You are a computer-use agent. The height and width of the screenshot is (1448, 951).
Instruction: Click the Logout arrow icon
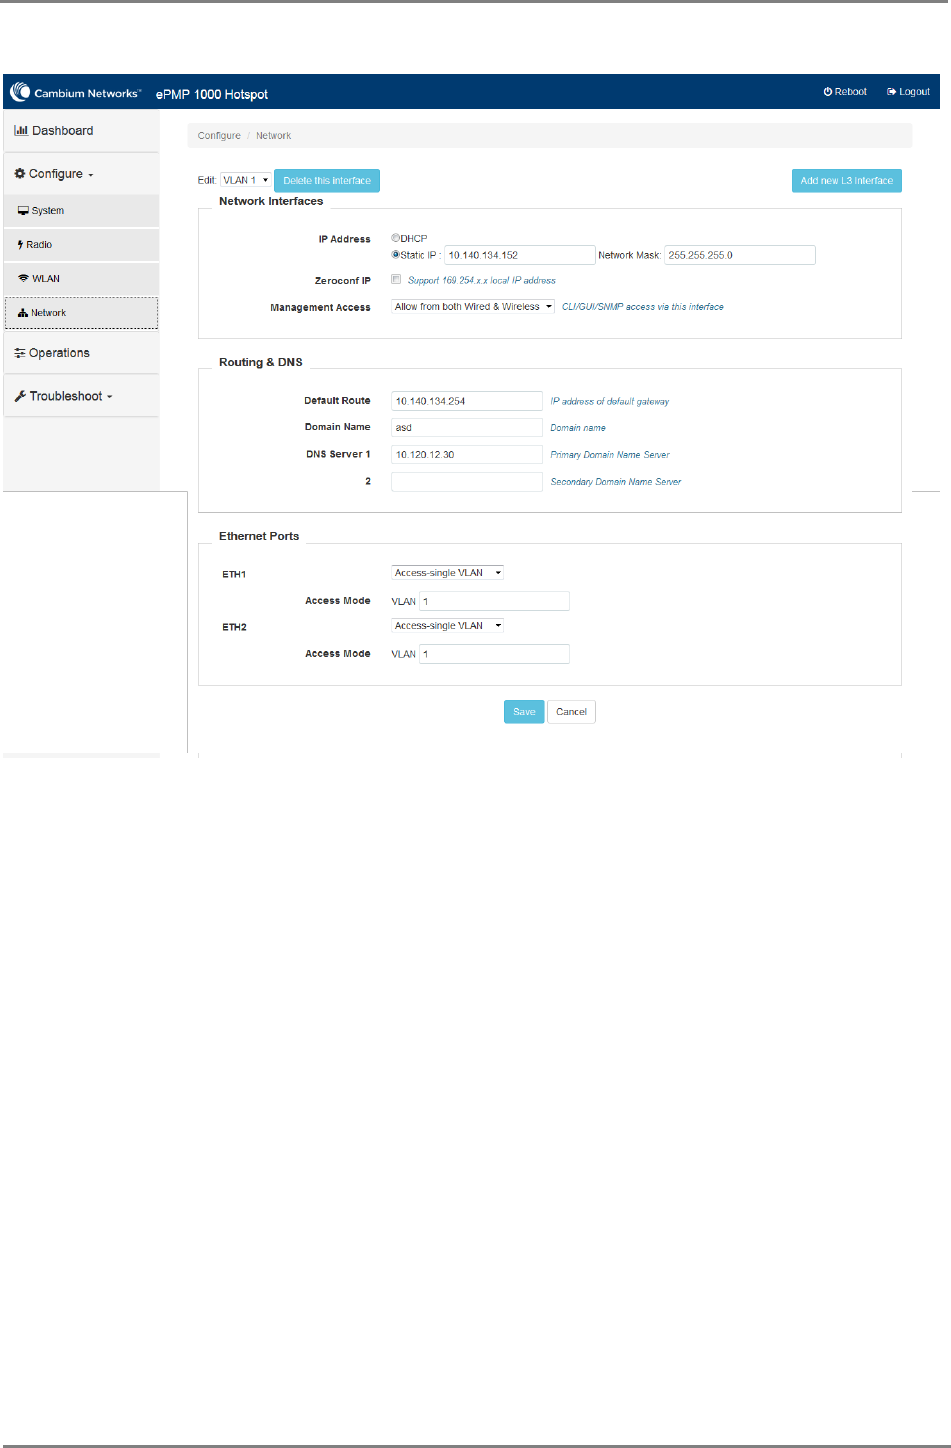click(891, 92)
